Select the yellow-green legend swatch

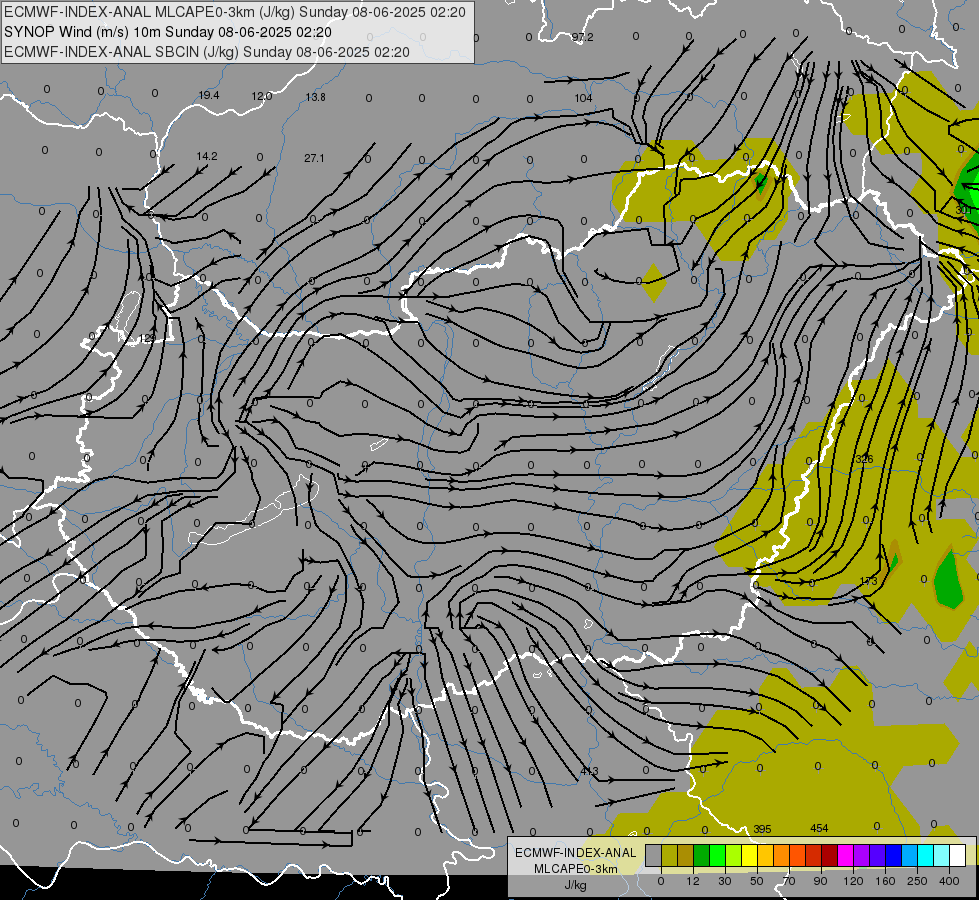tap(734, 855)
